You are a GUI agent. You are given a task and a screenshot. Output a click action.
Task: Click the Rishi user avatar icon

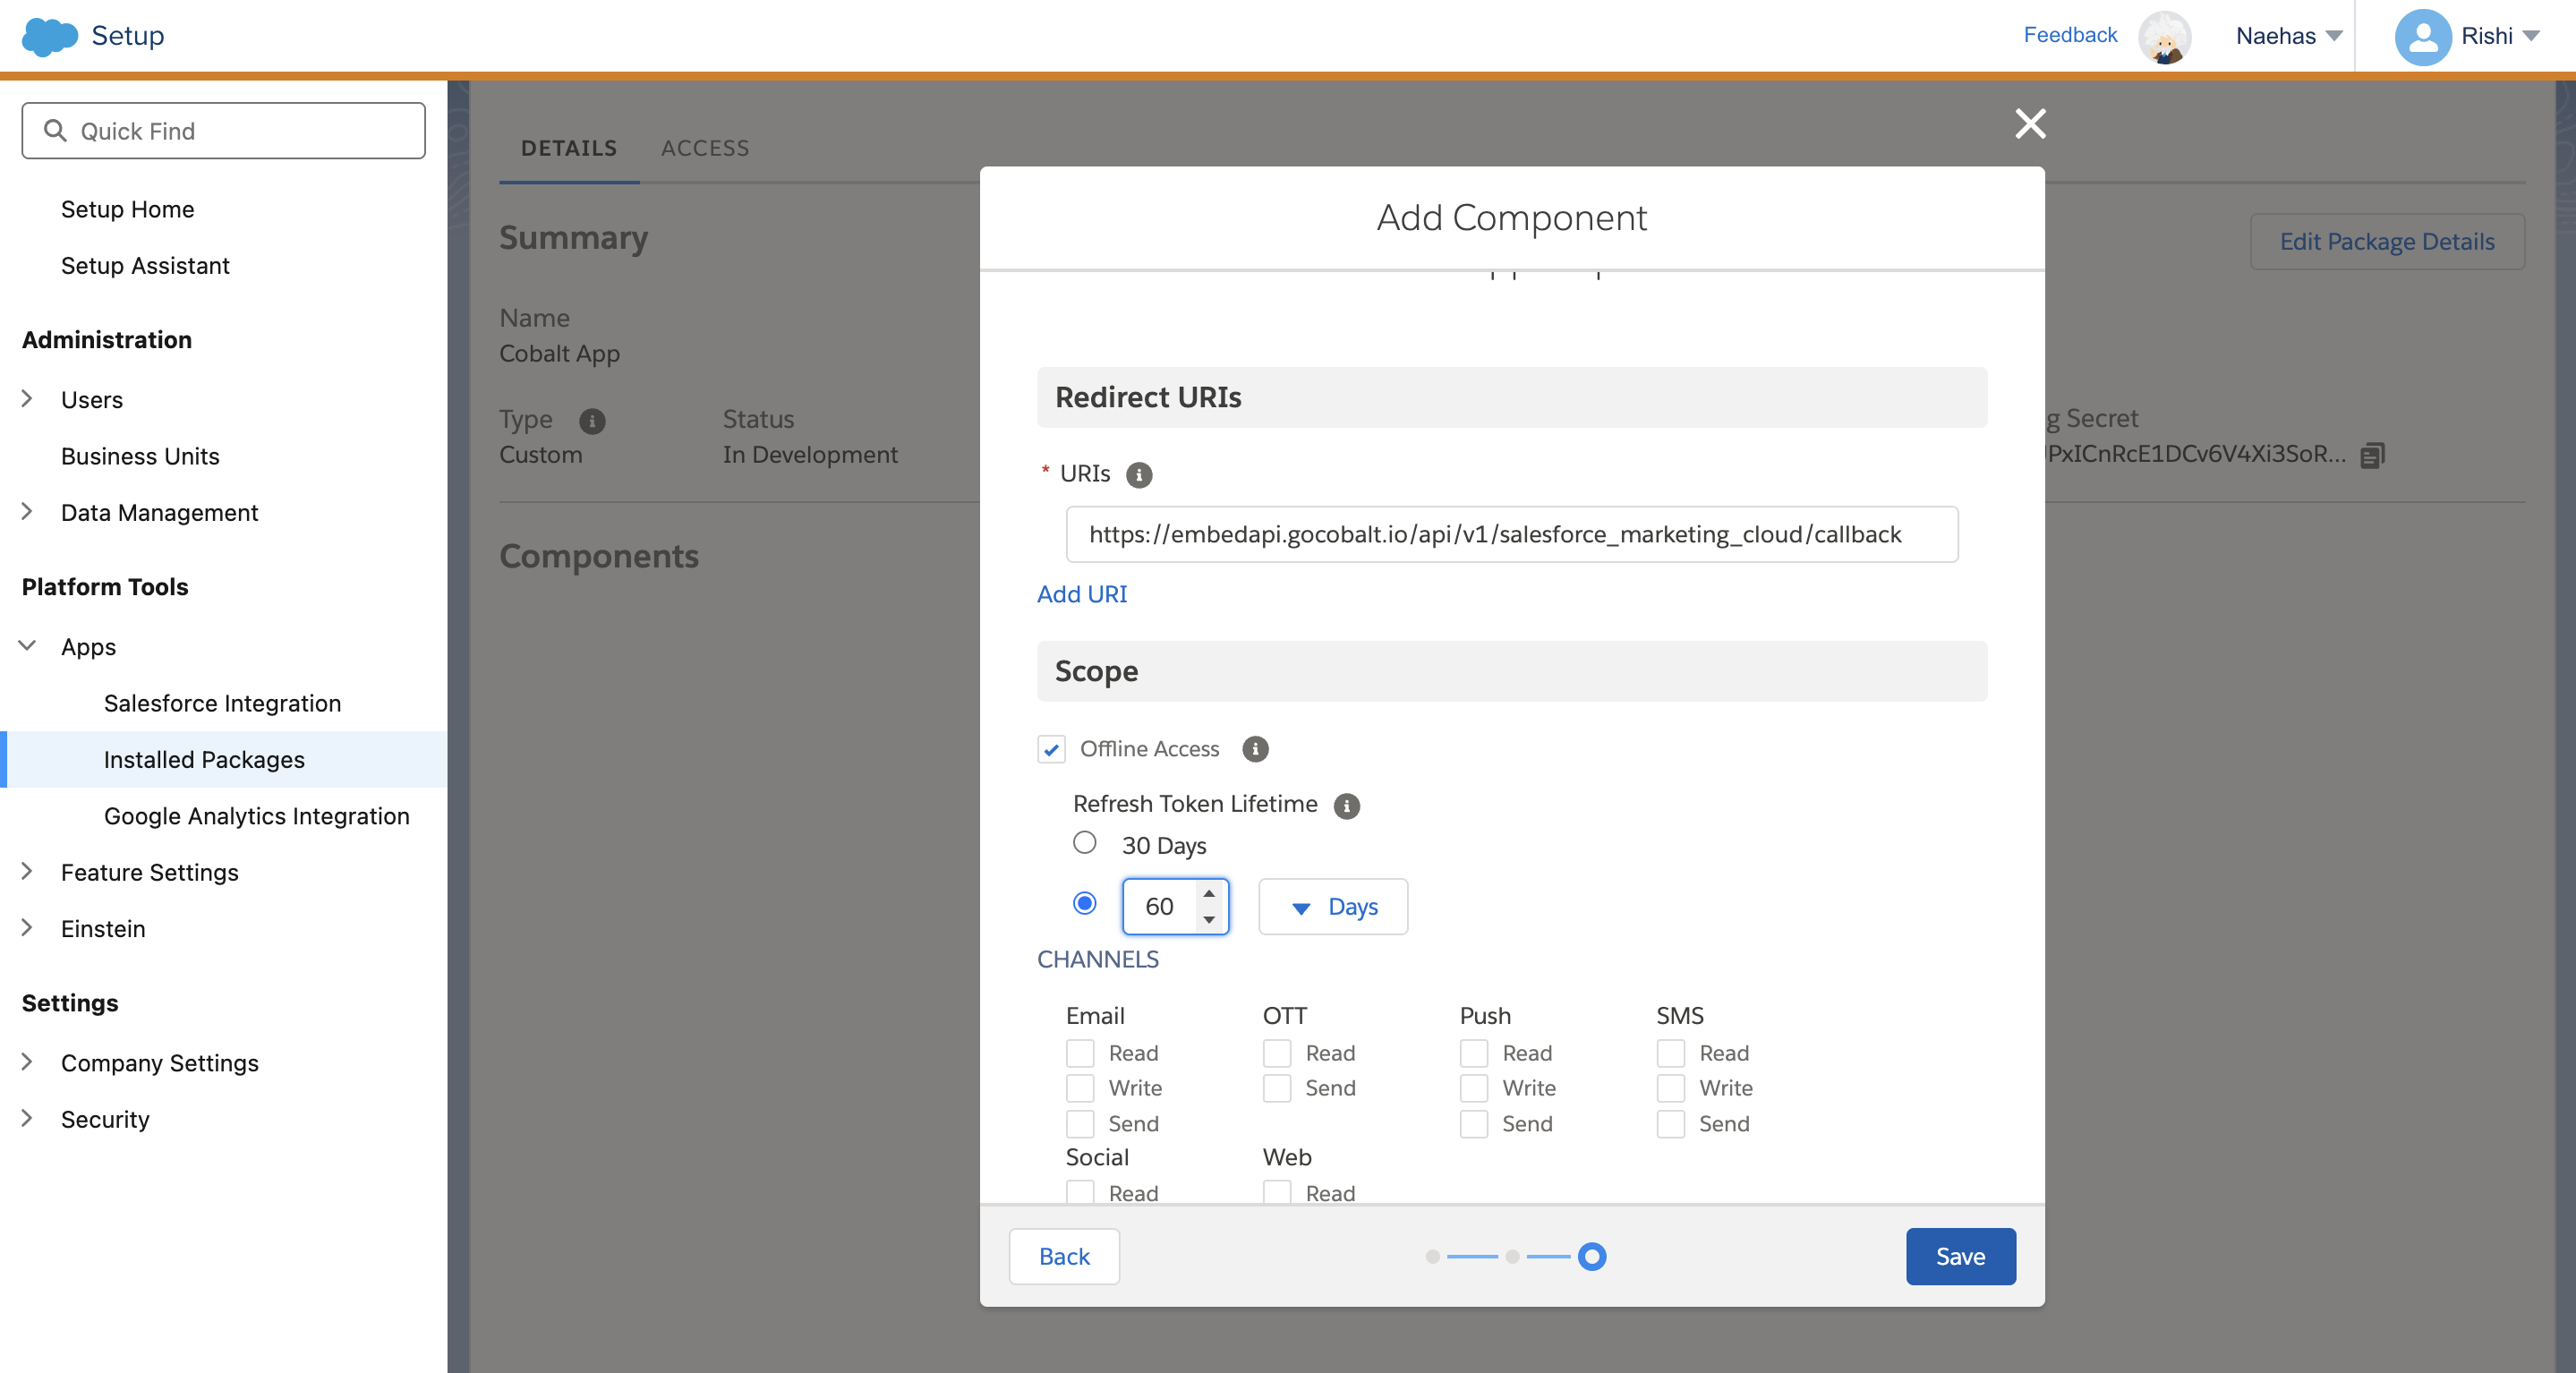(2423, 36)
